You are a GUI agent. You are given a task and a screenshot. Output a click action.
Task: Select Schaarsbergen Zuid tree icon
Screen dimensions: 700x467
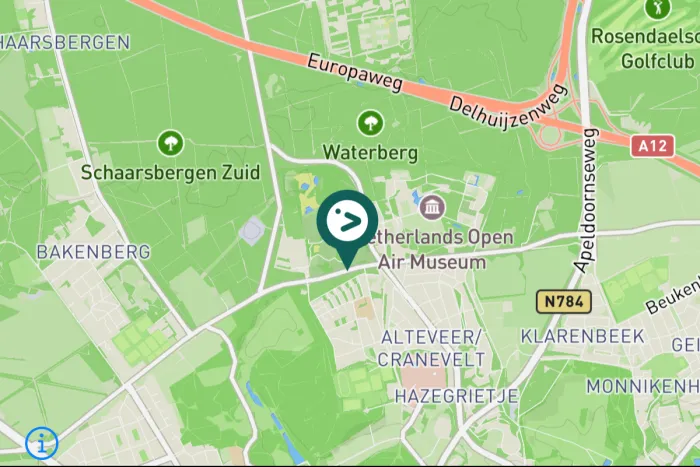point(170,143)
